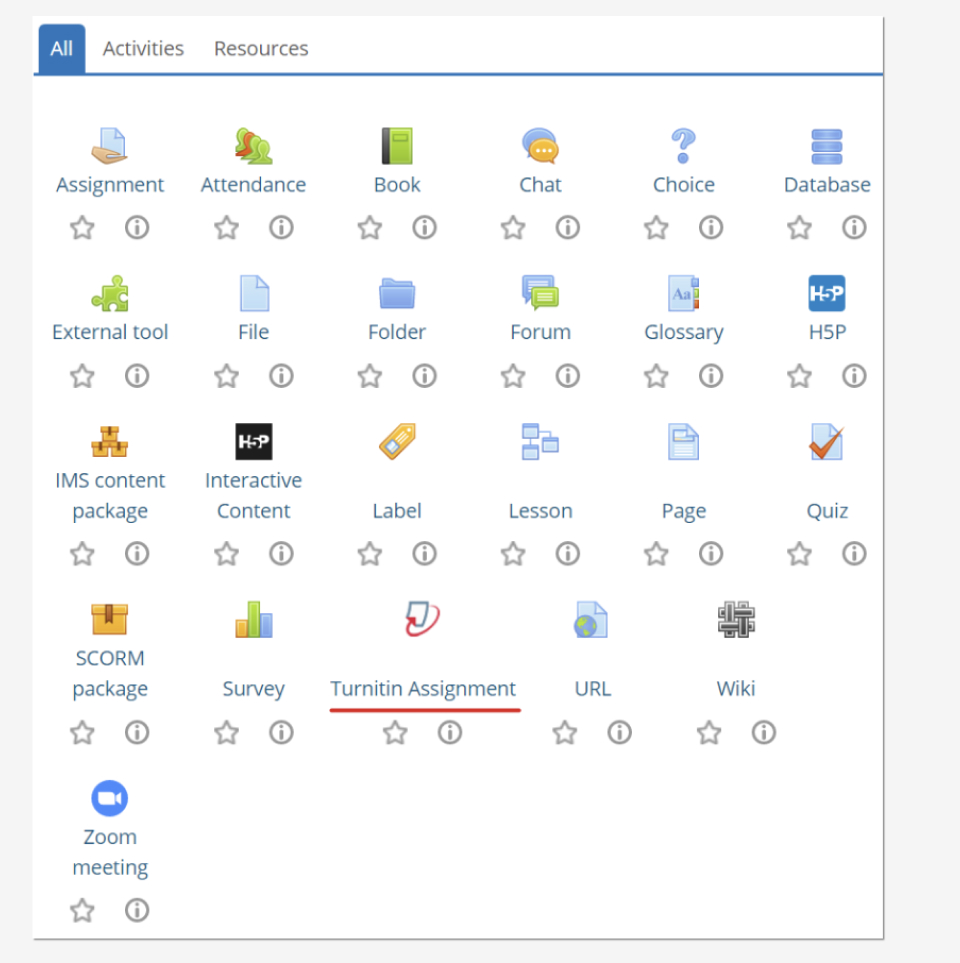Choose the Glossary icon
The width and height of the screenshot is (960, 963).
[x=684, y=294]
